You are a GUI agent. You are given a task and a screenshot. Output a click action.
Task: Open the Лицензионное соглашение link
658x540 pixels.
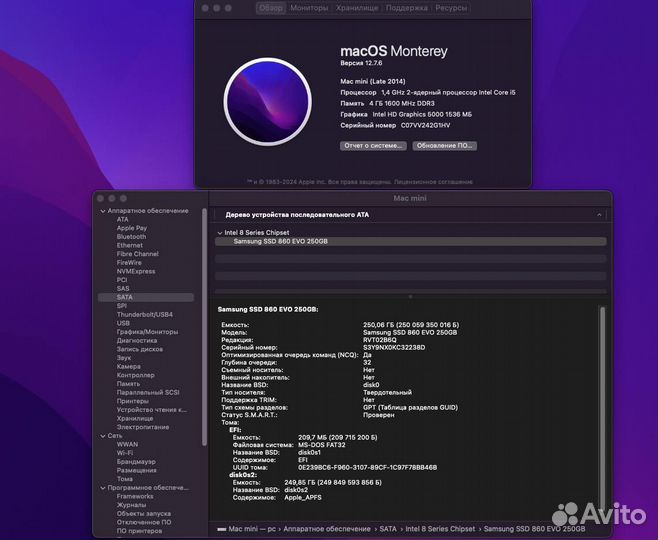click(433, 182)
